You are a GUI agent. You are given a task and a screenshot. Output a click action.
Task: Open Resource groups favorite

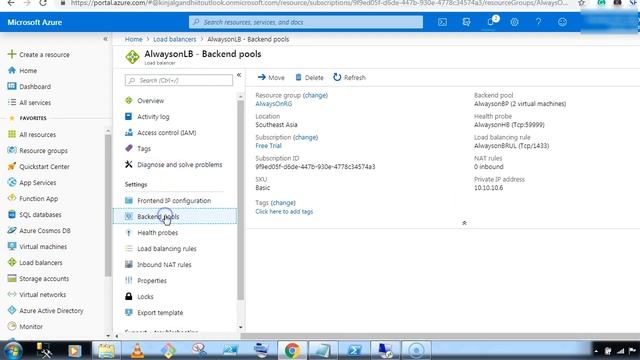38,150
